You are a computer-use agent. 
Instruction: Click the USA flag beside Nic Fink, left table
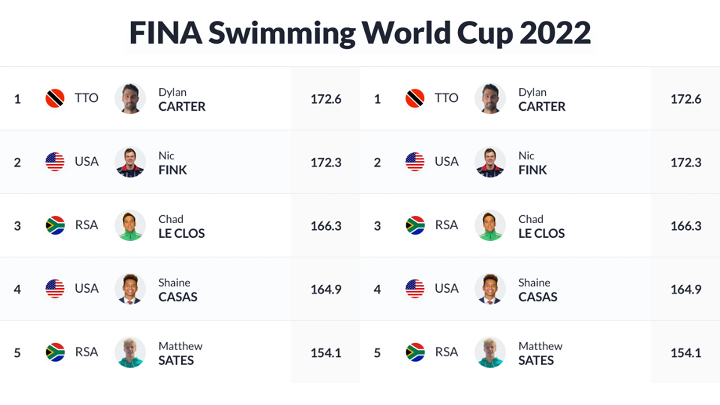55,162
